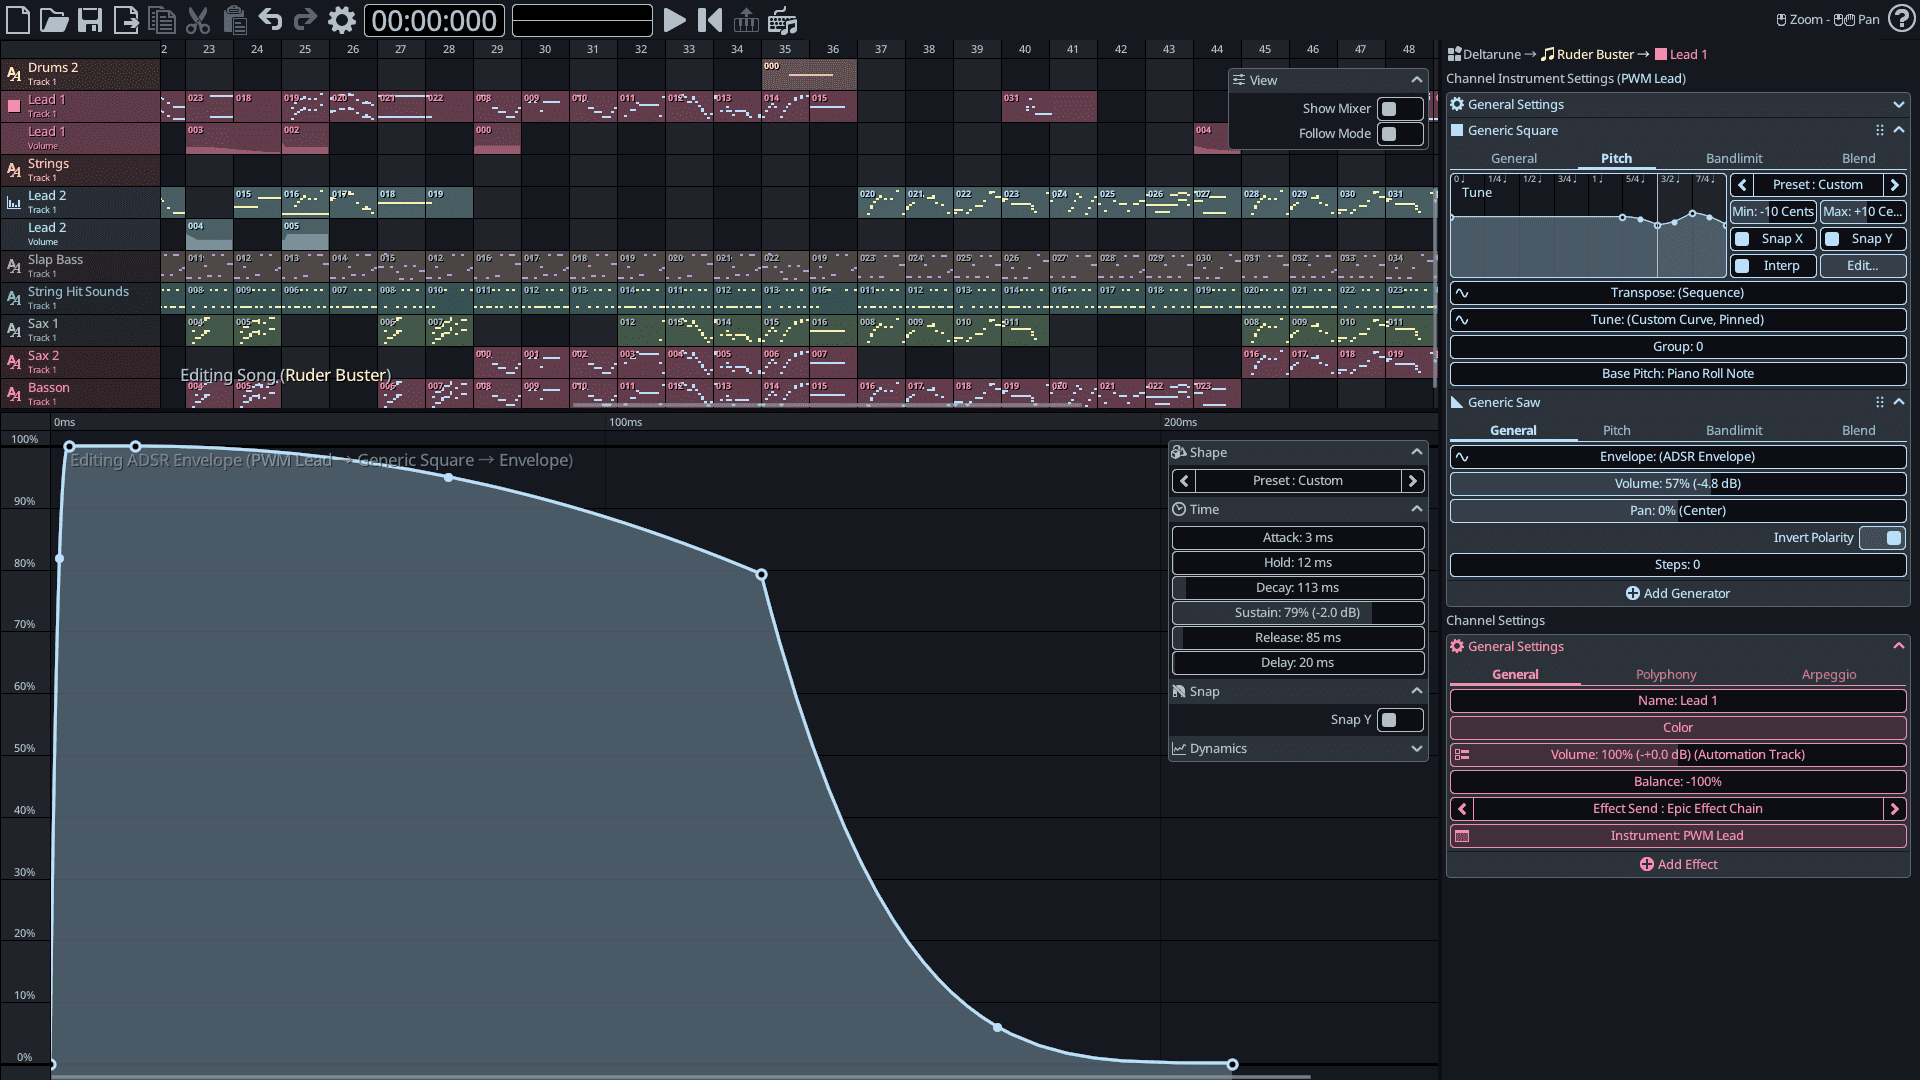The width and height of the screenshot is (1920, 1080).
Task: Click the save file floppy icon
Action: (x=90, y=20)
